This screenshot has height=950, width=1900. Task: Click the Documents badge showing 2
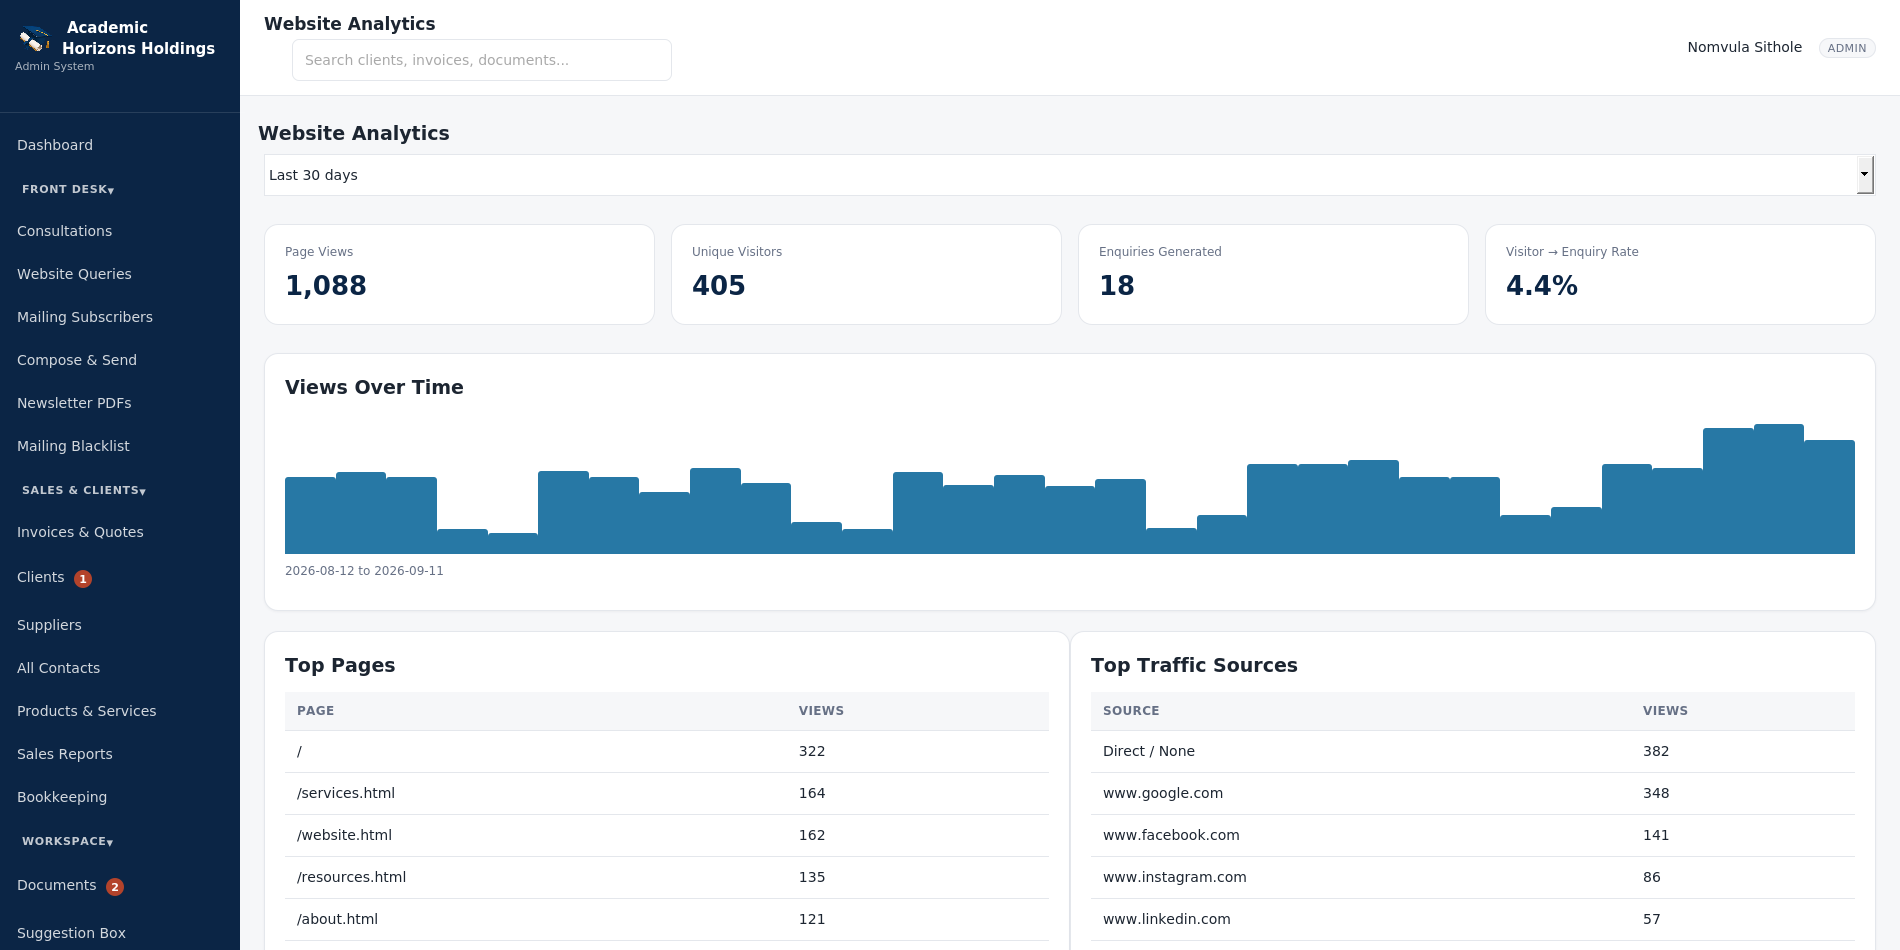click(115, 887)
